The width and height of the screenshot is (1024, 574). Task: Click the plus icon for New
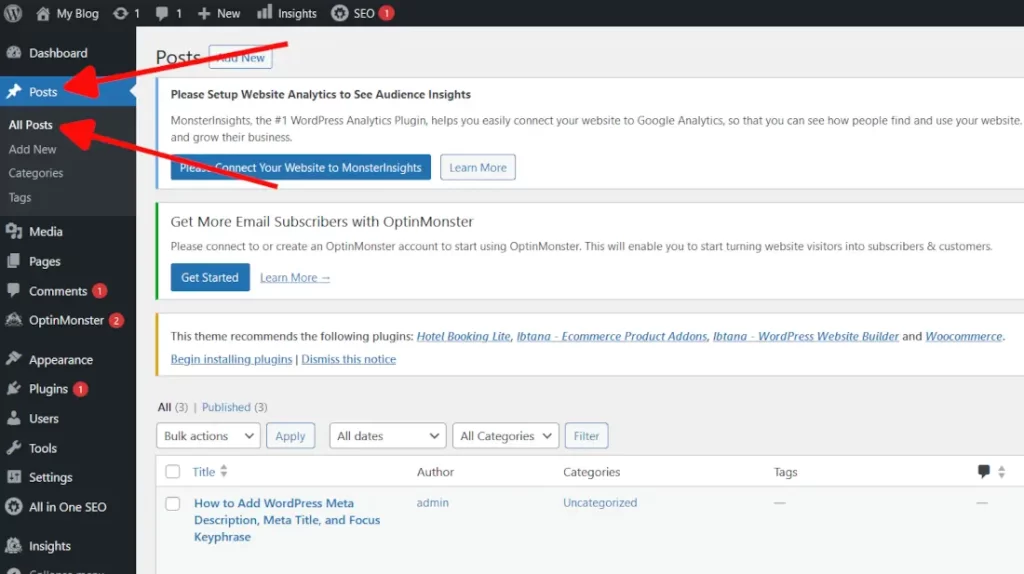point(204,13)
